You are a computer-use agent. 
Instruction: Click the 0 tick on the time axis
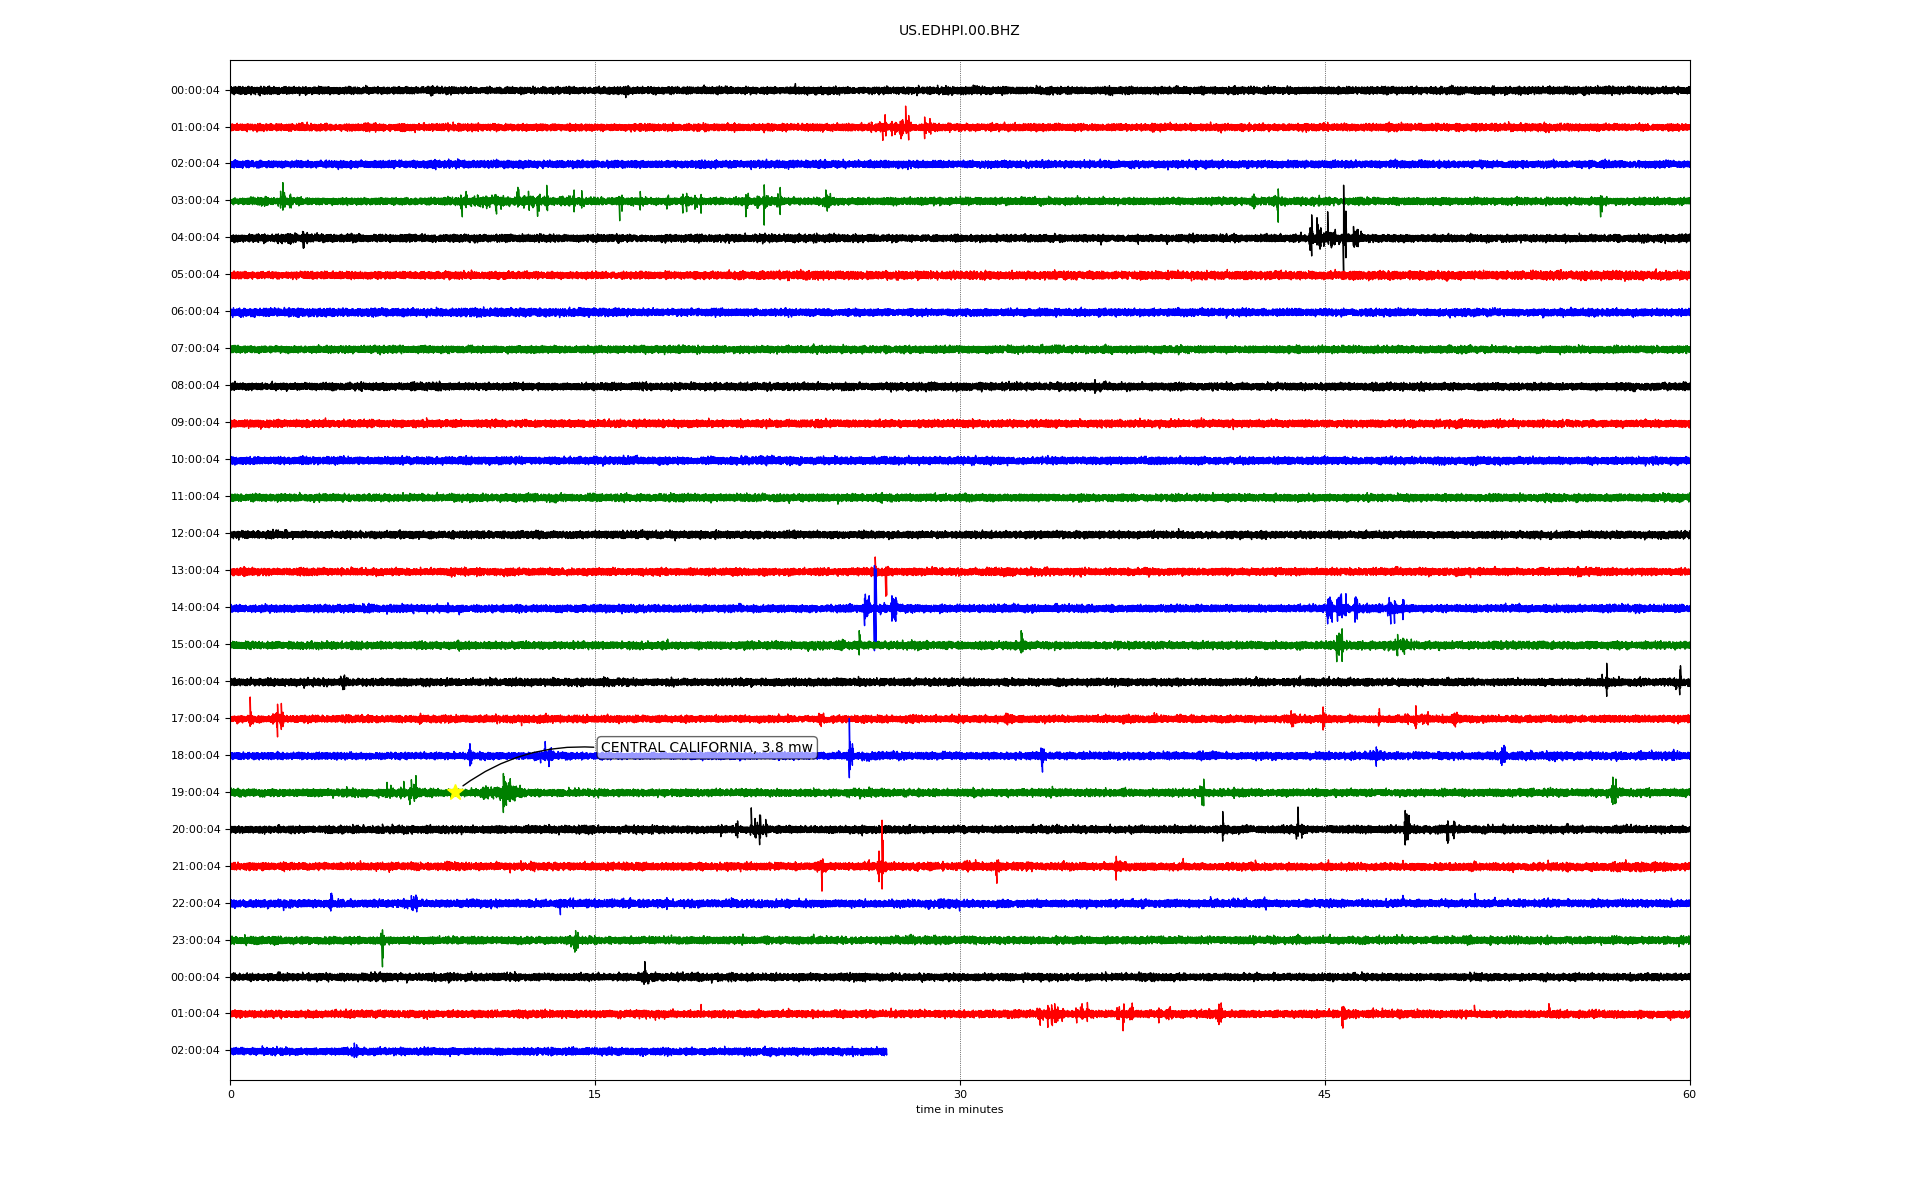pos(231,1094)
